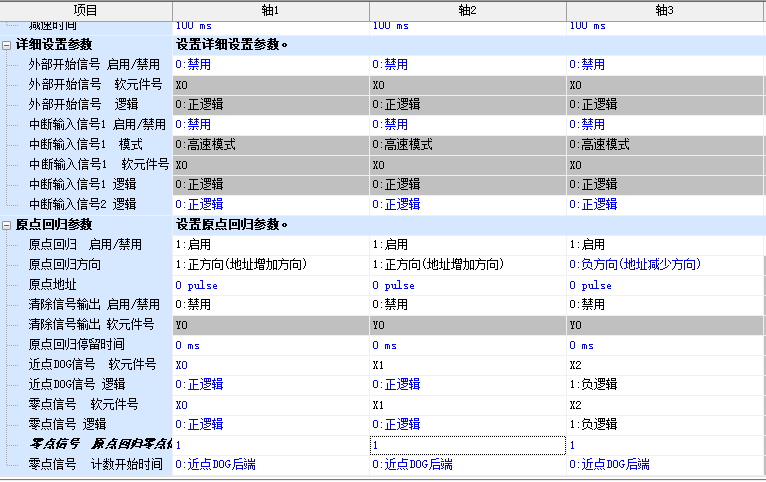Screen dimensions: 766x482
Task: Click the 中断输入信号2 逻辑 row label
Action: (83, 205)
